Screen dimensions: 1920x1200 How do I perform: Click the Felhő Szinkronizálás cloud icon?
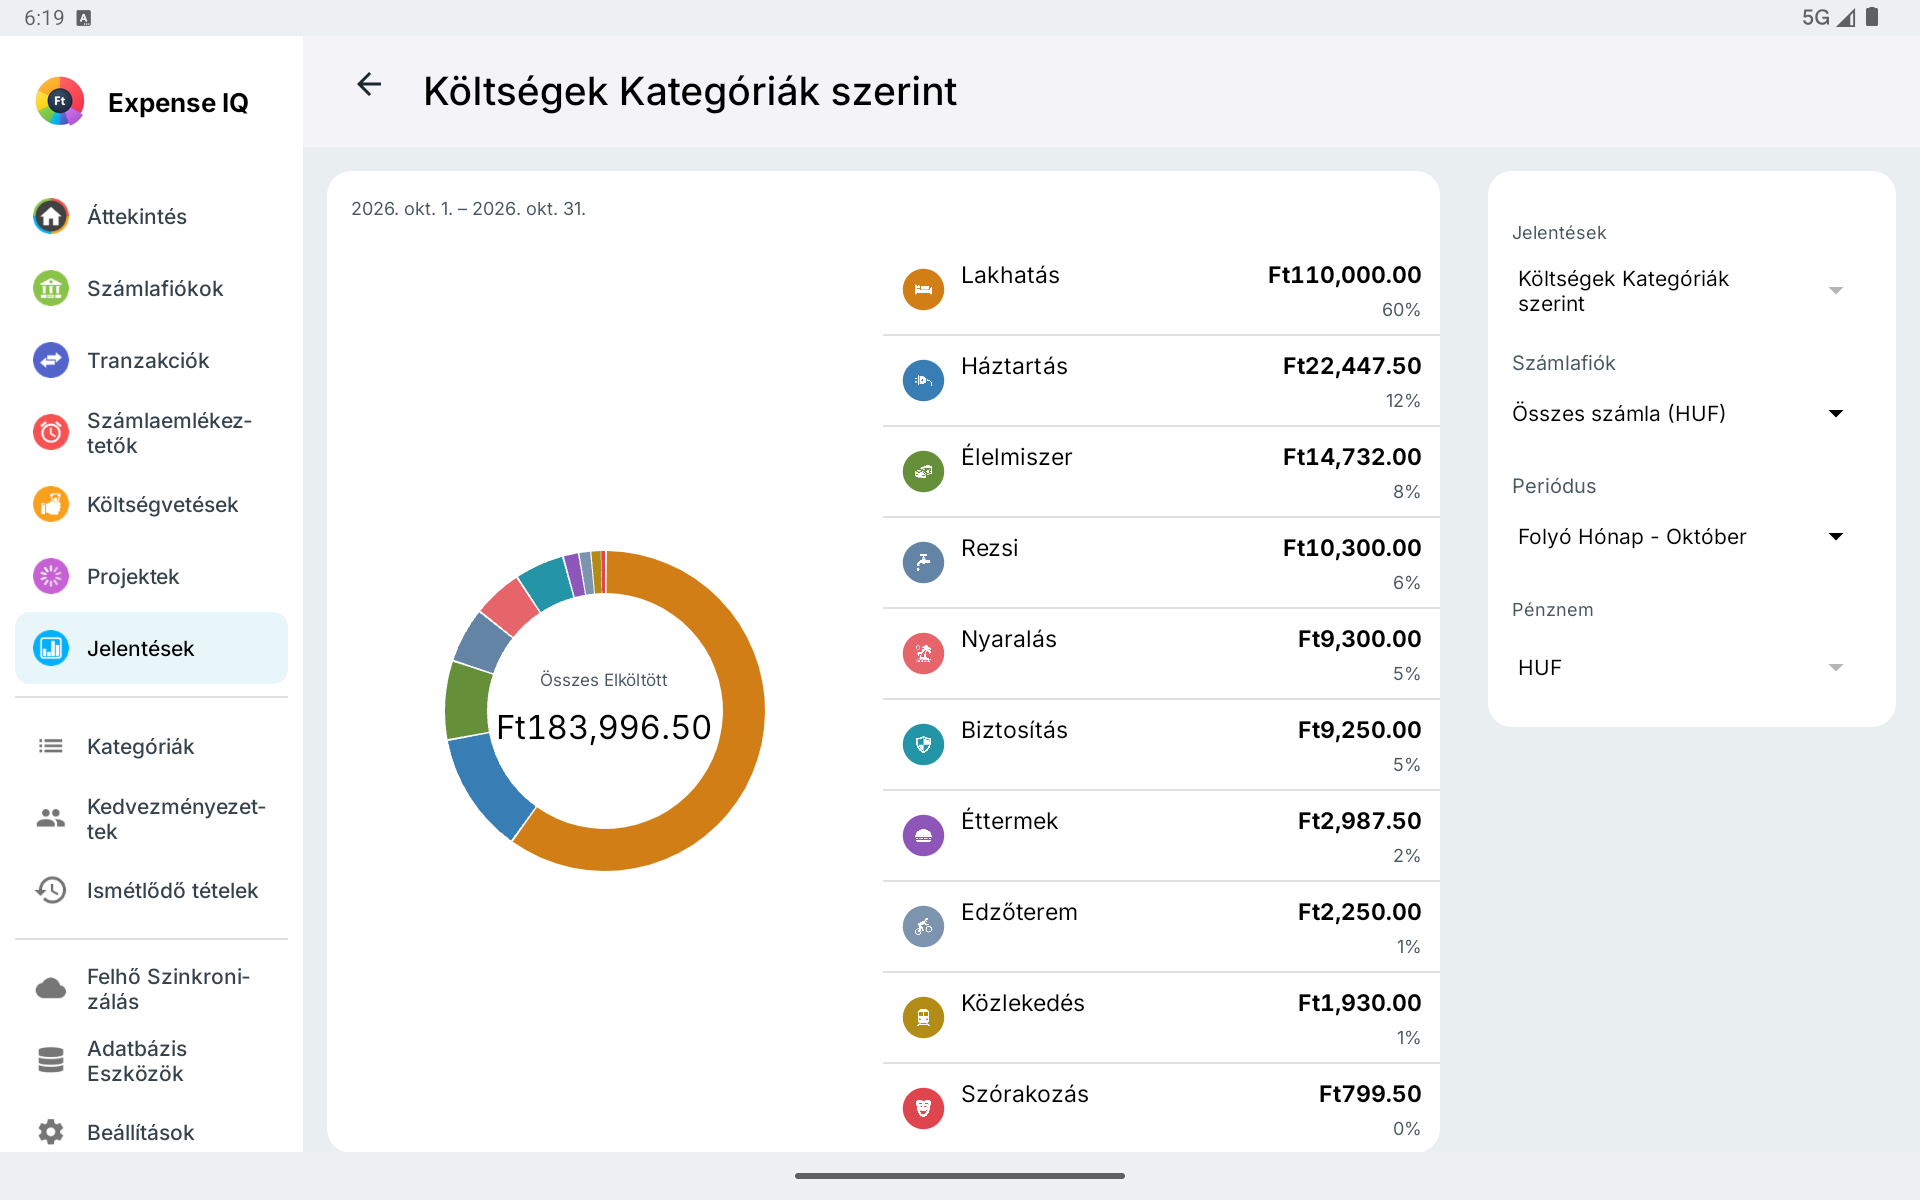pos(51,989)
